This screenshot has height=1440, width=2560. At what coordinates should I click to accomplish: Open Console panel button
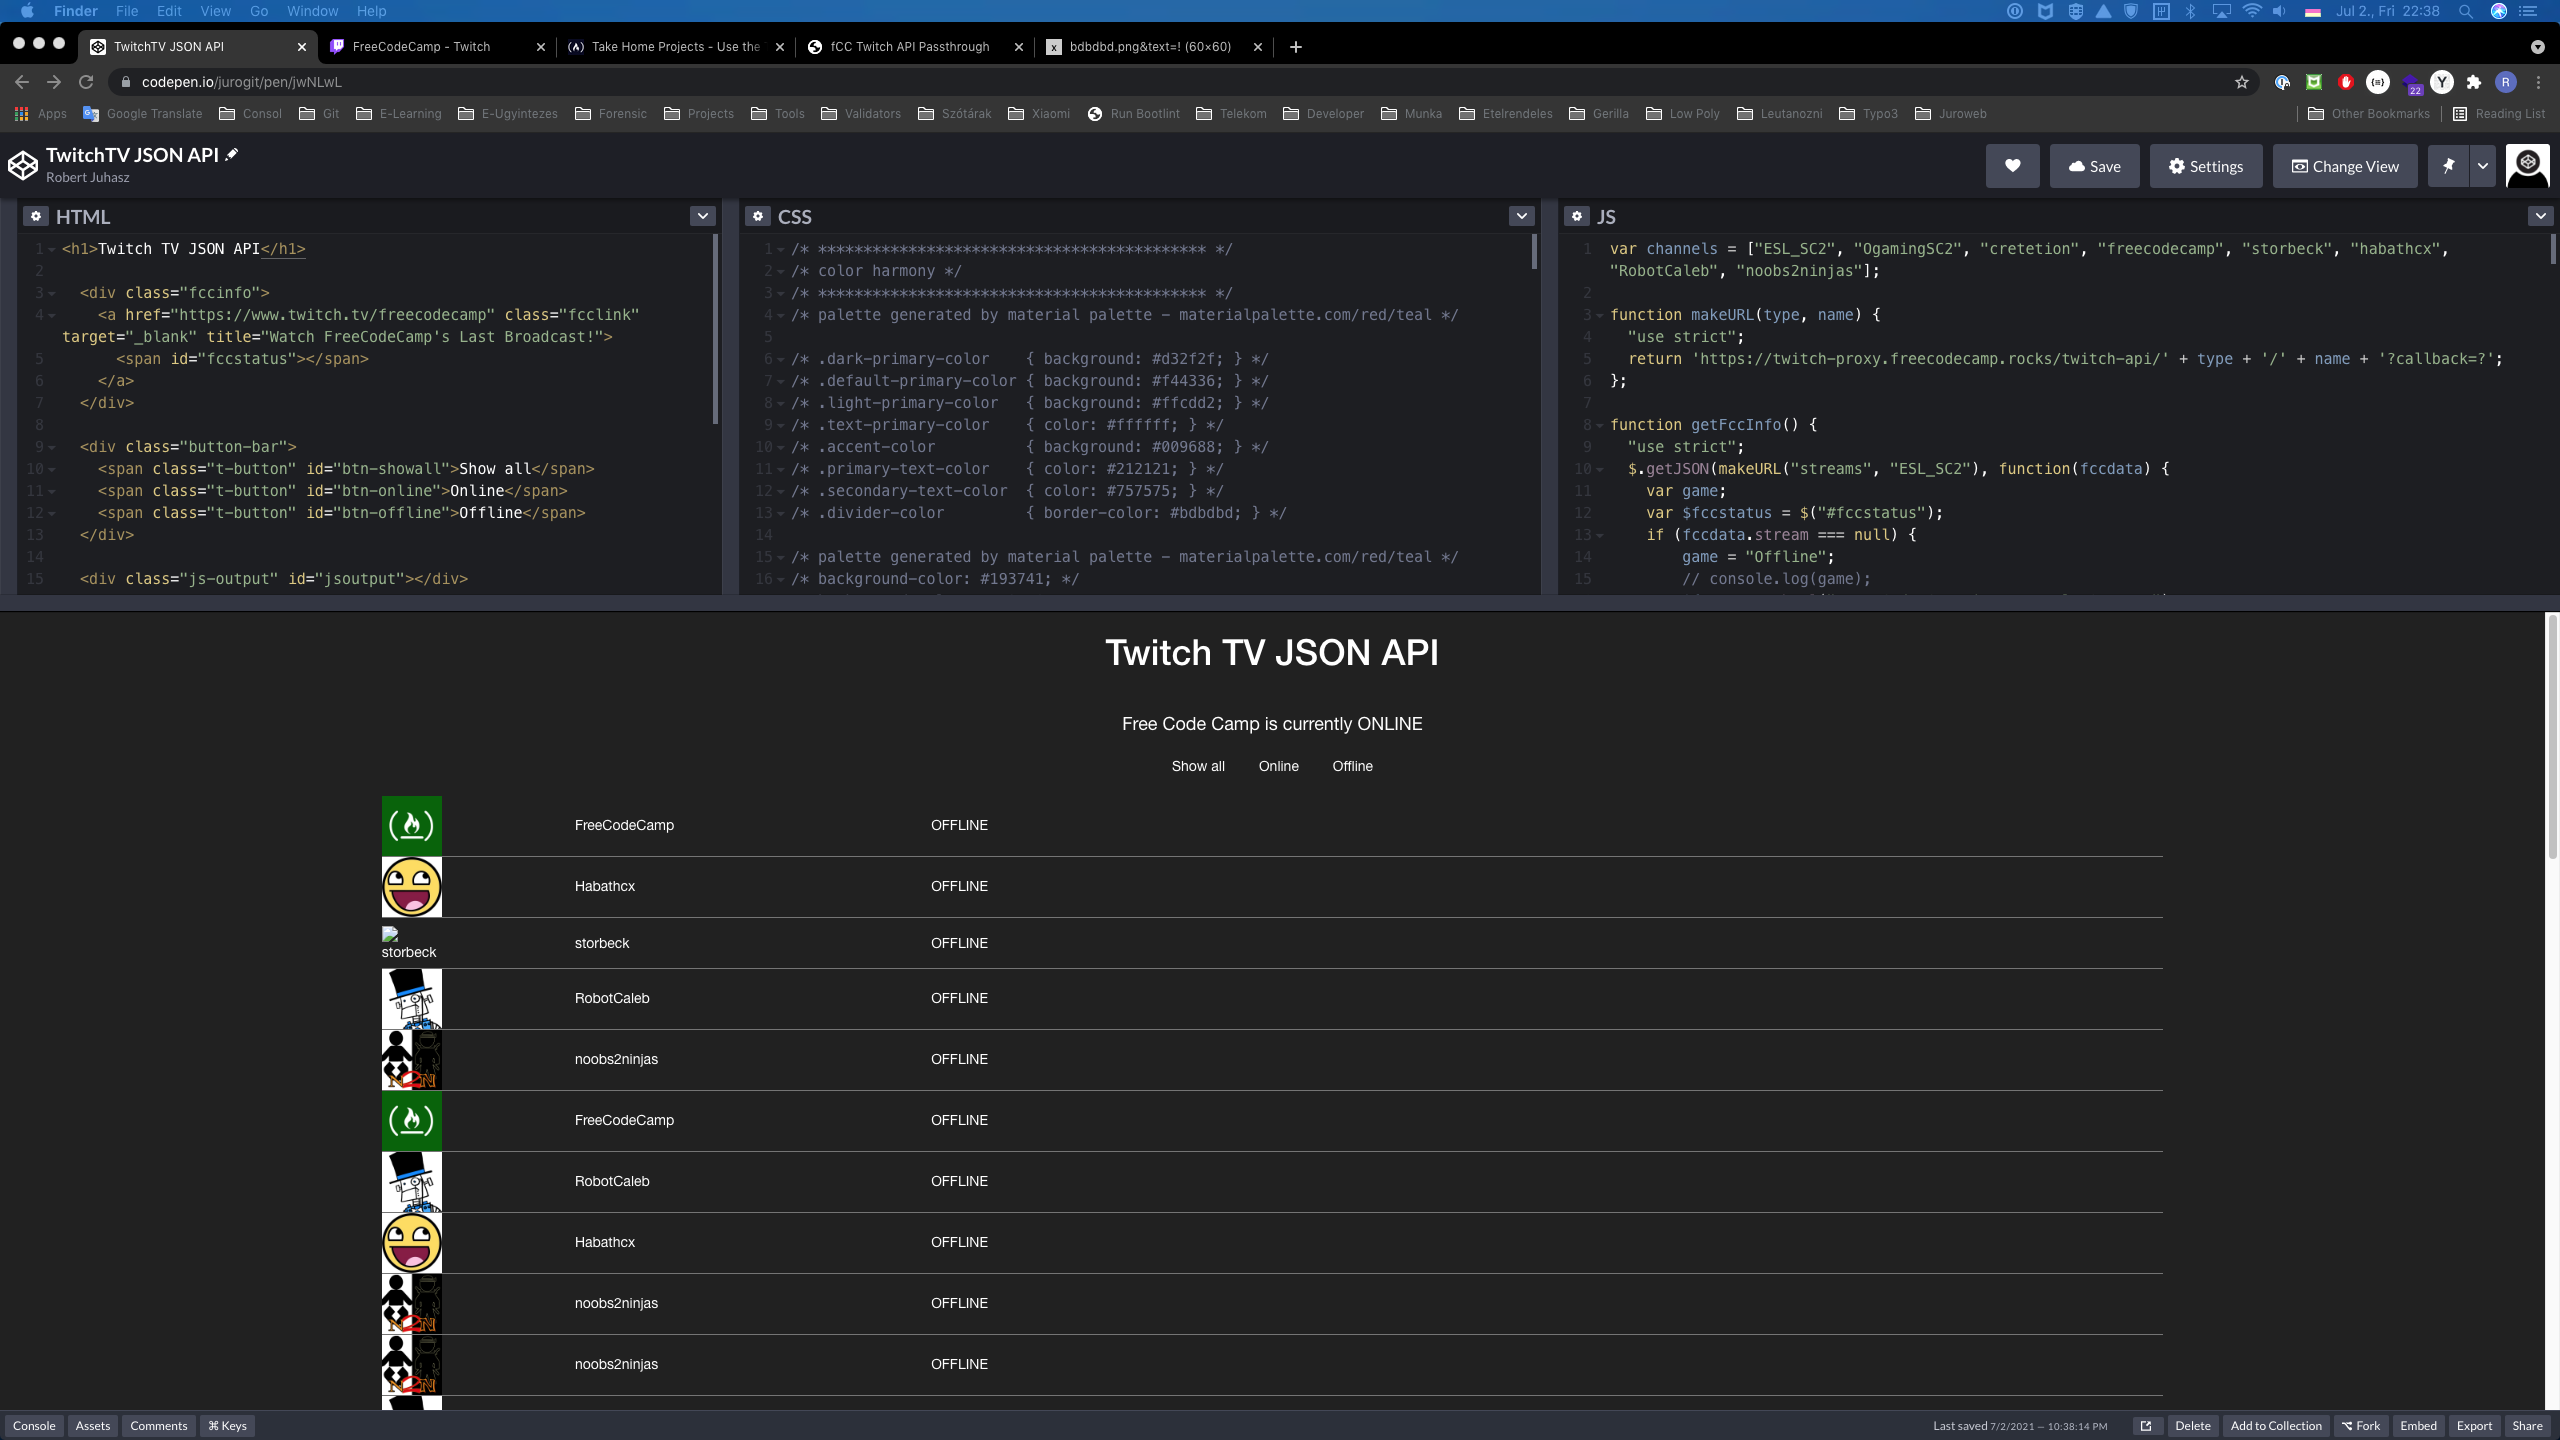click(34, 1426)
